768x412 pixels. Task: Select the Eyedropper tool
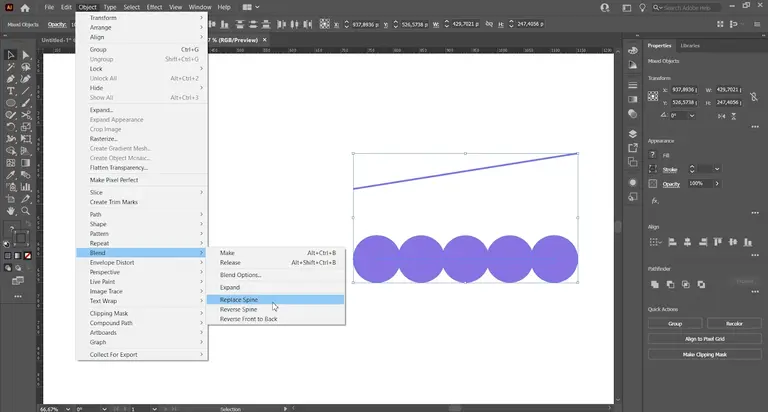[x=10, y=175]
